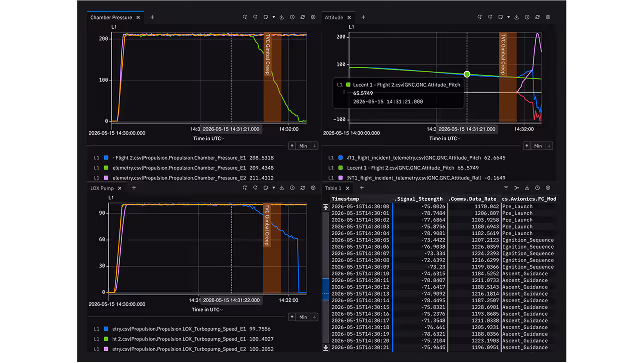This screenshot has width=644, height=363.
Task: Click the Comms.Data_Rate column header
Action: (x=473, y=199)
